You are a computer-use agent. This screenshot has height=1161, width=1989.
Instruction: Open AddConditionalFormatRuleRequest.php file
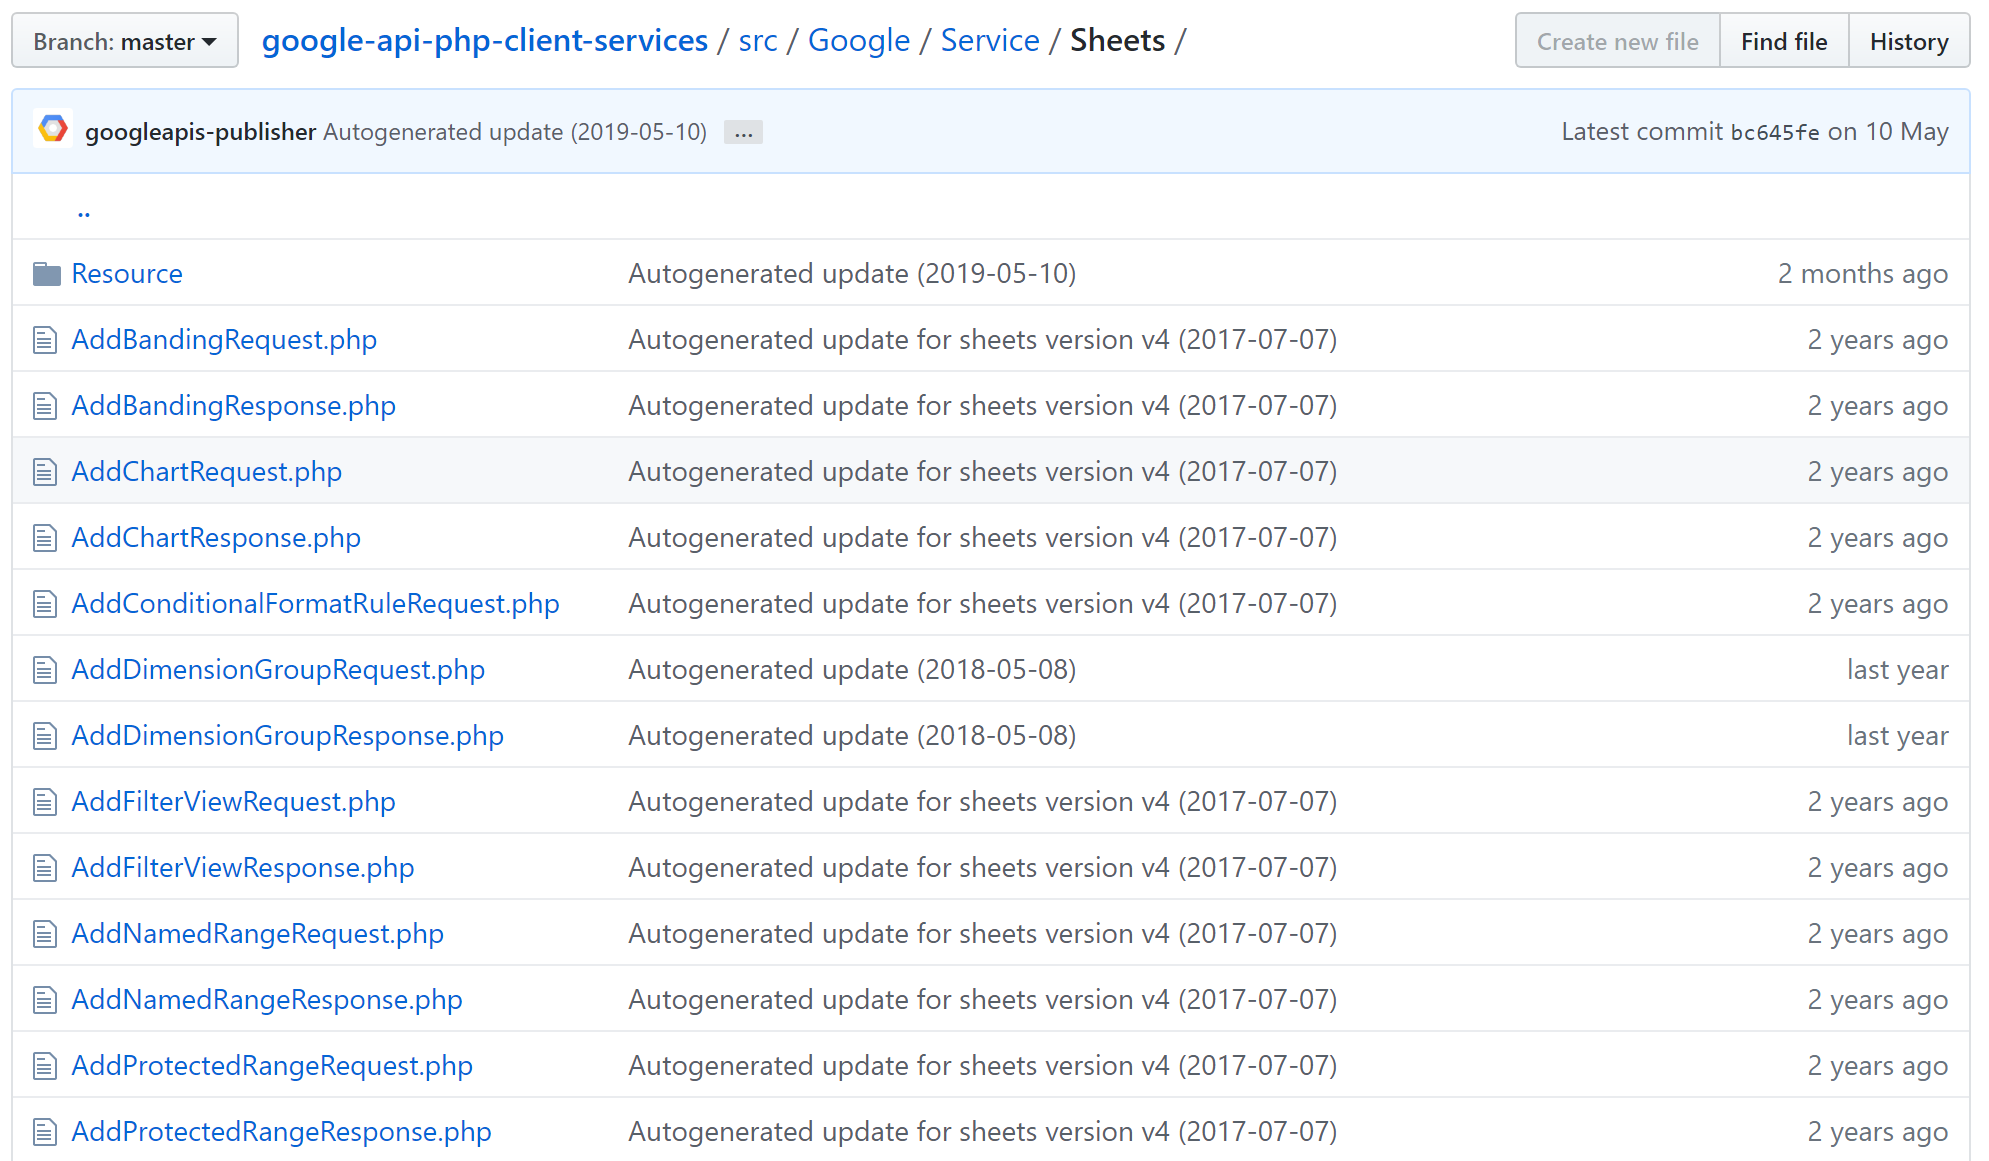(x=315, y=604)
